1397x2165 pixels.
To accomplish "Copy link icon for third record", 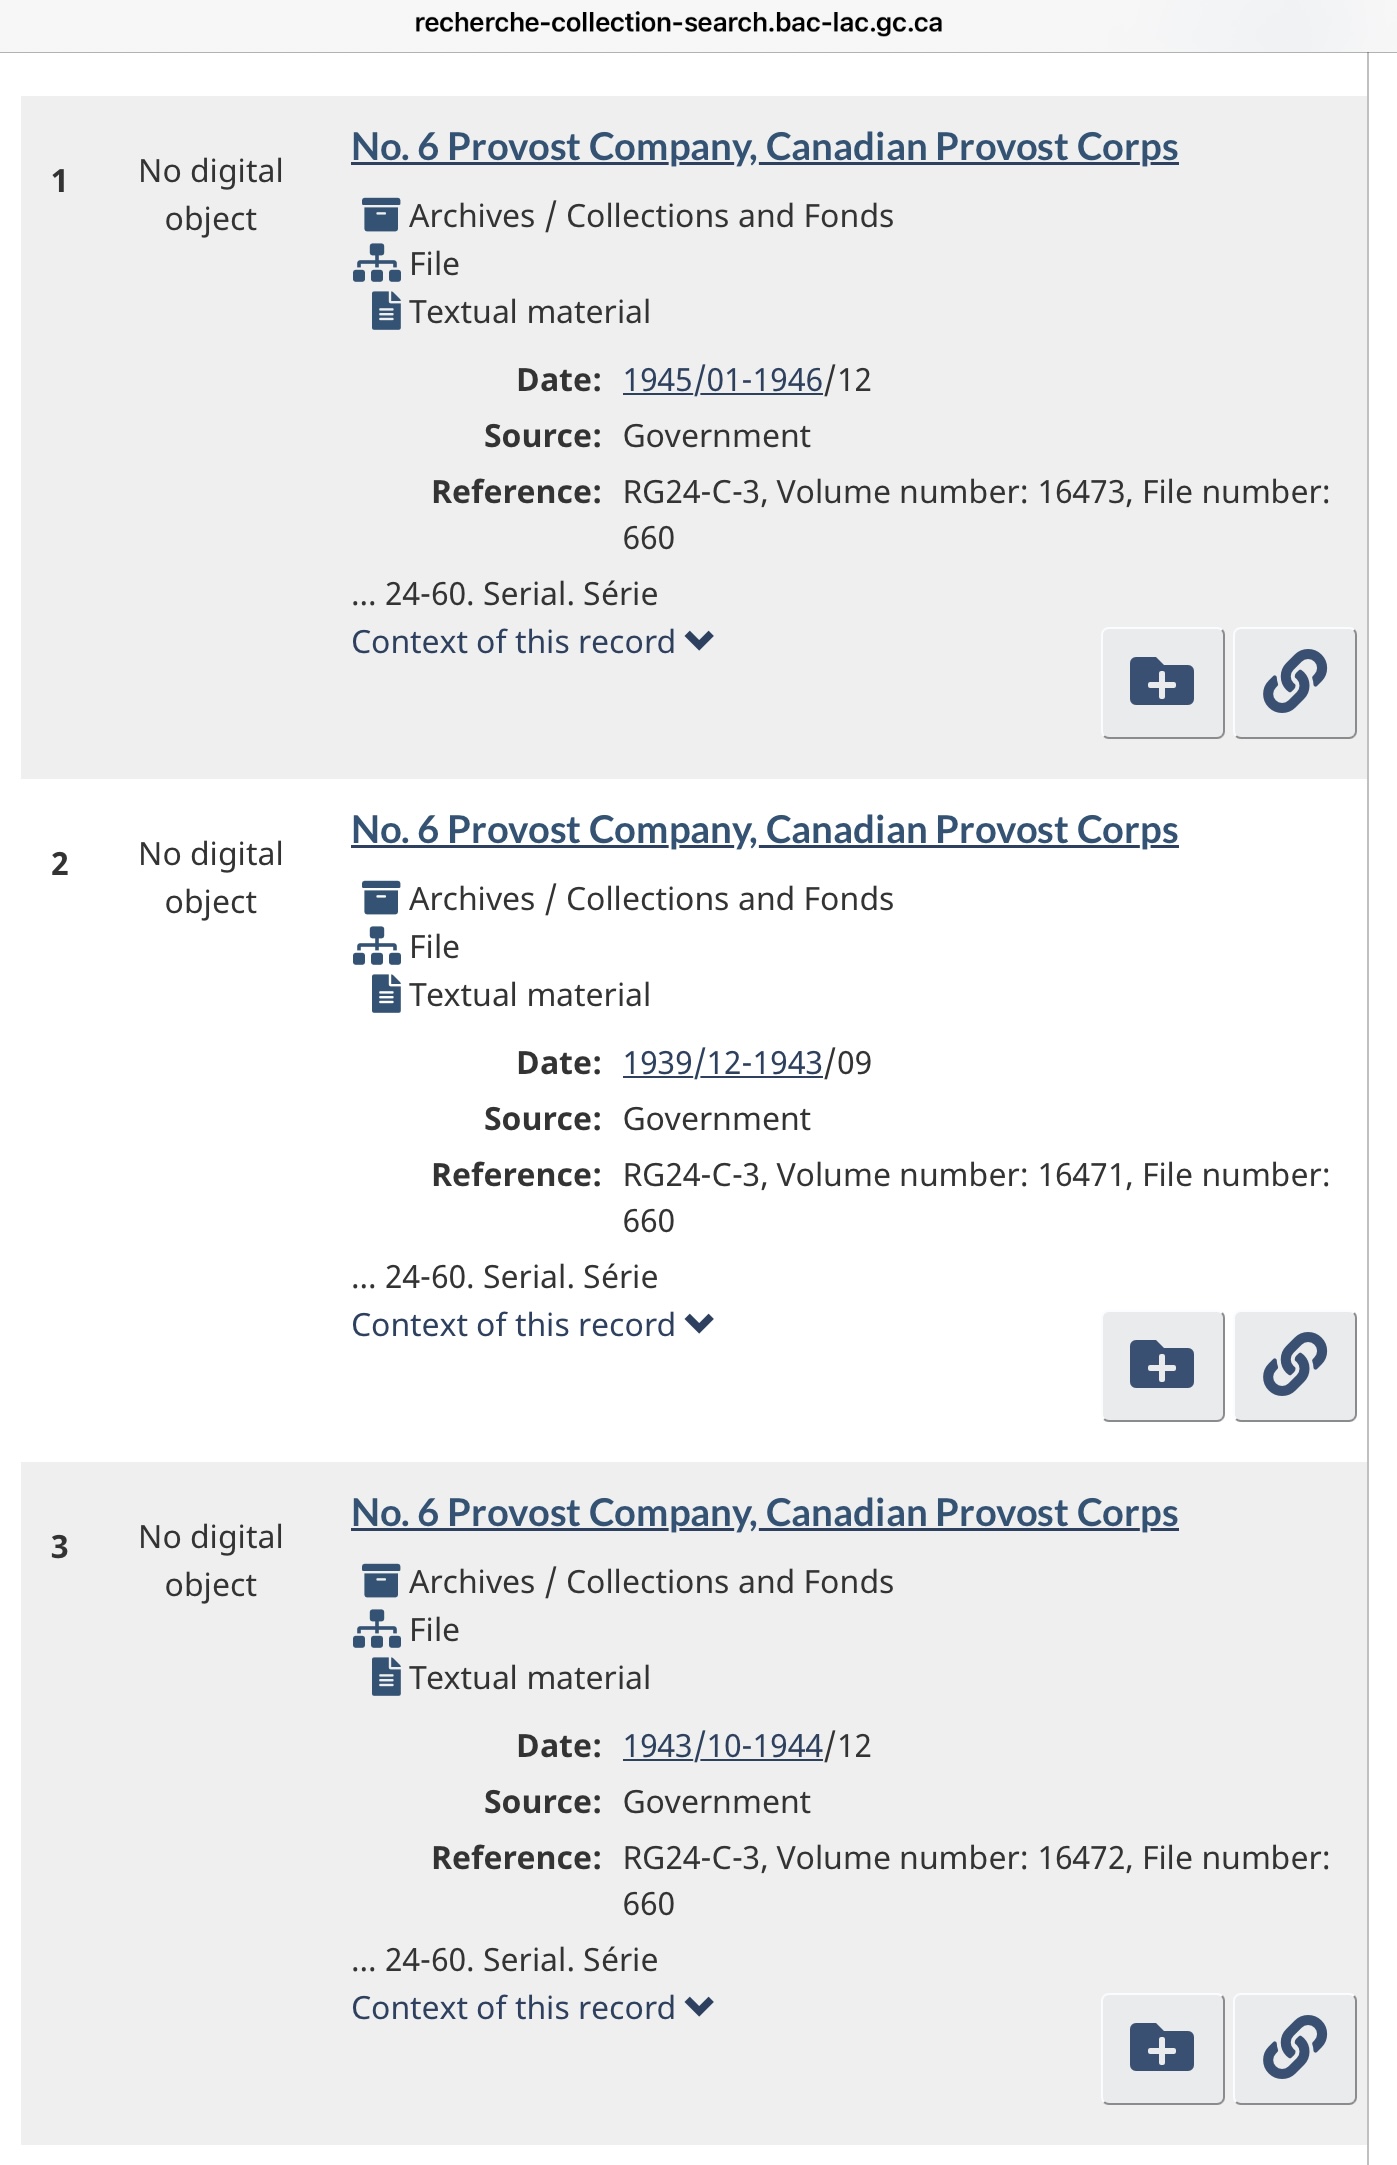I will pyautogui.click(x=1295, y=2049).
